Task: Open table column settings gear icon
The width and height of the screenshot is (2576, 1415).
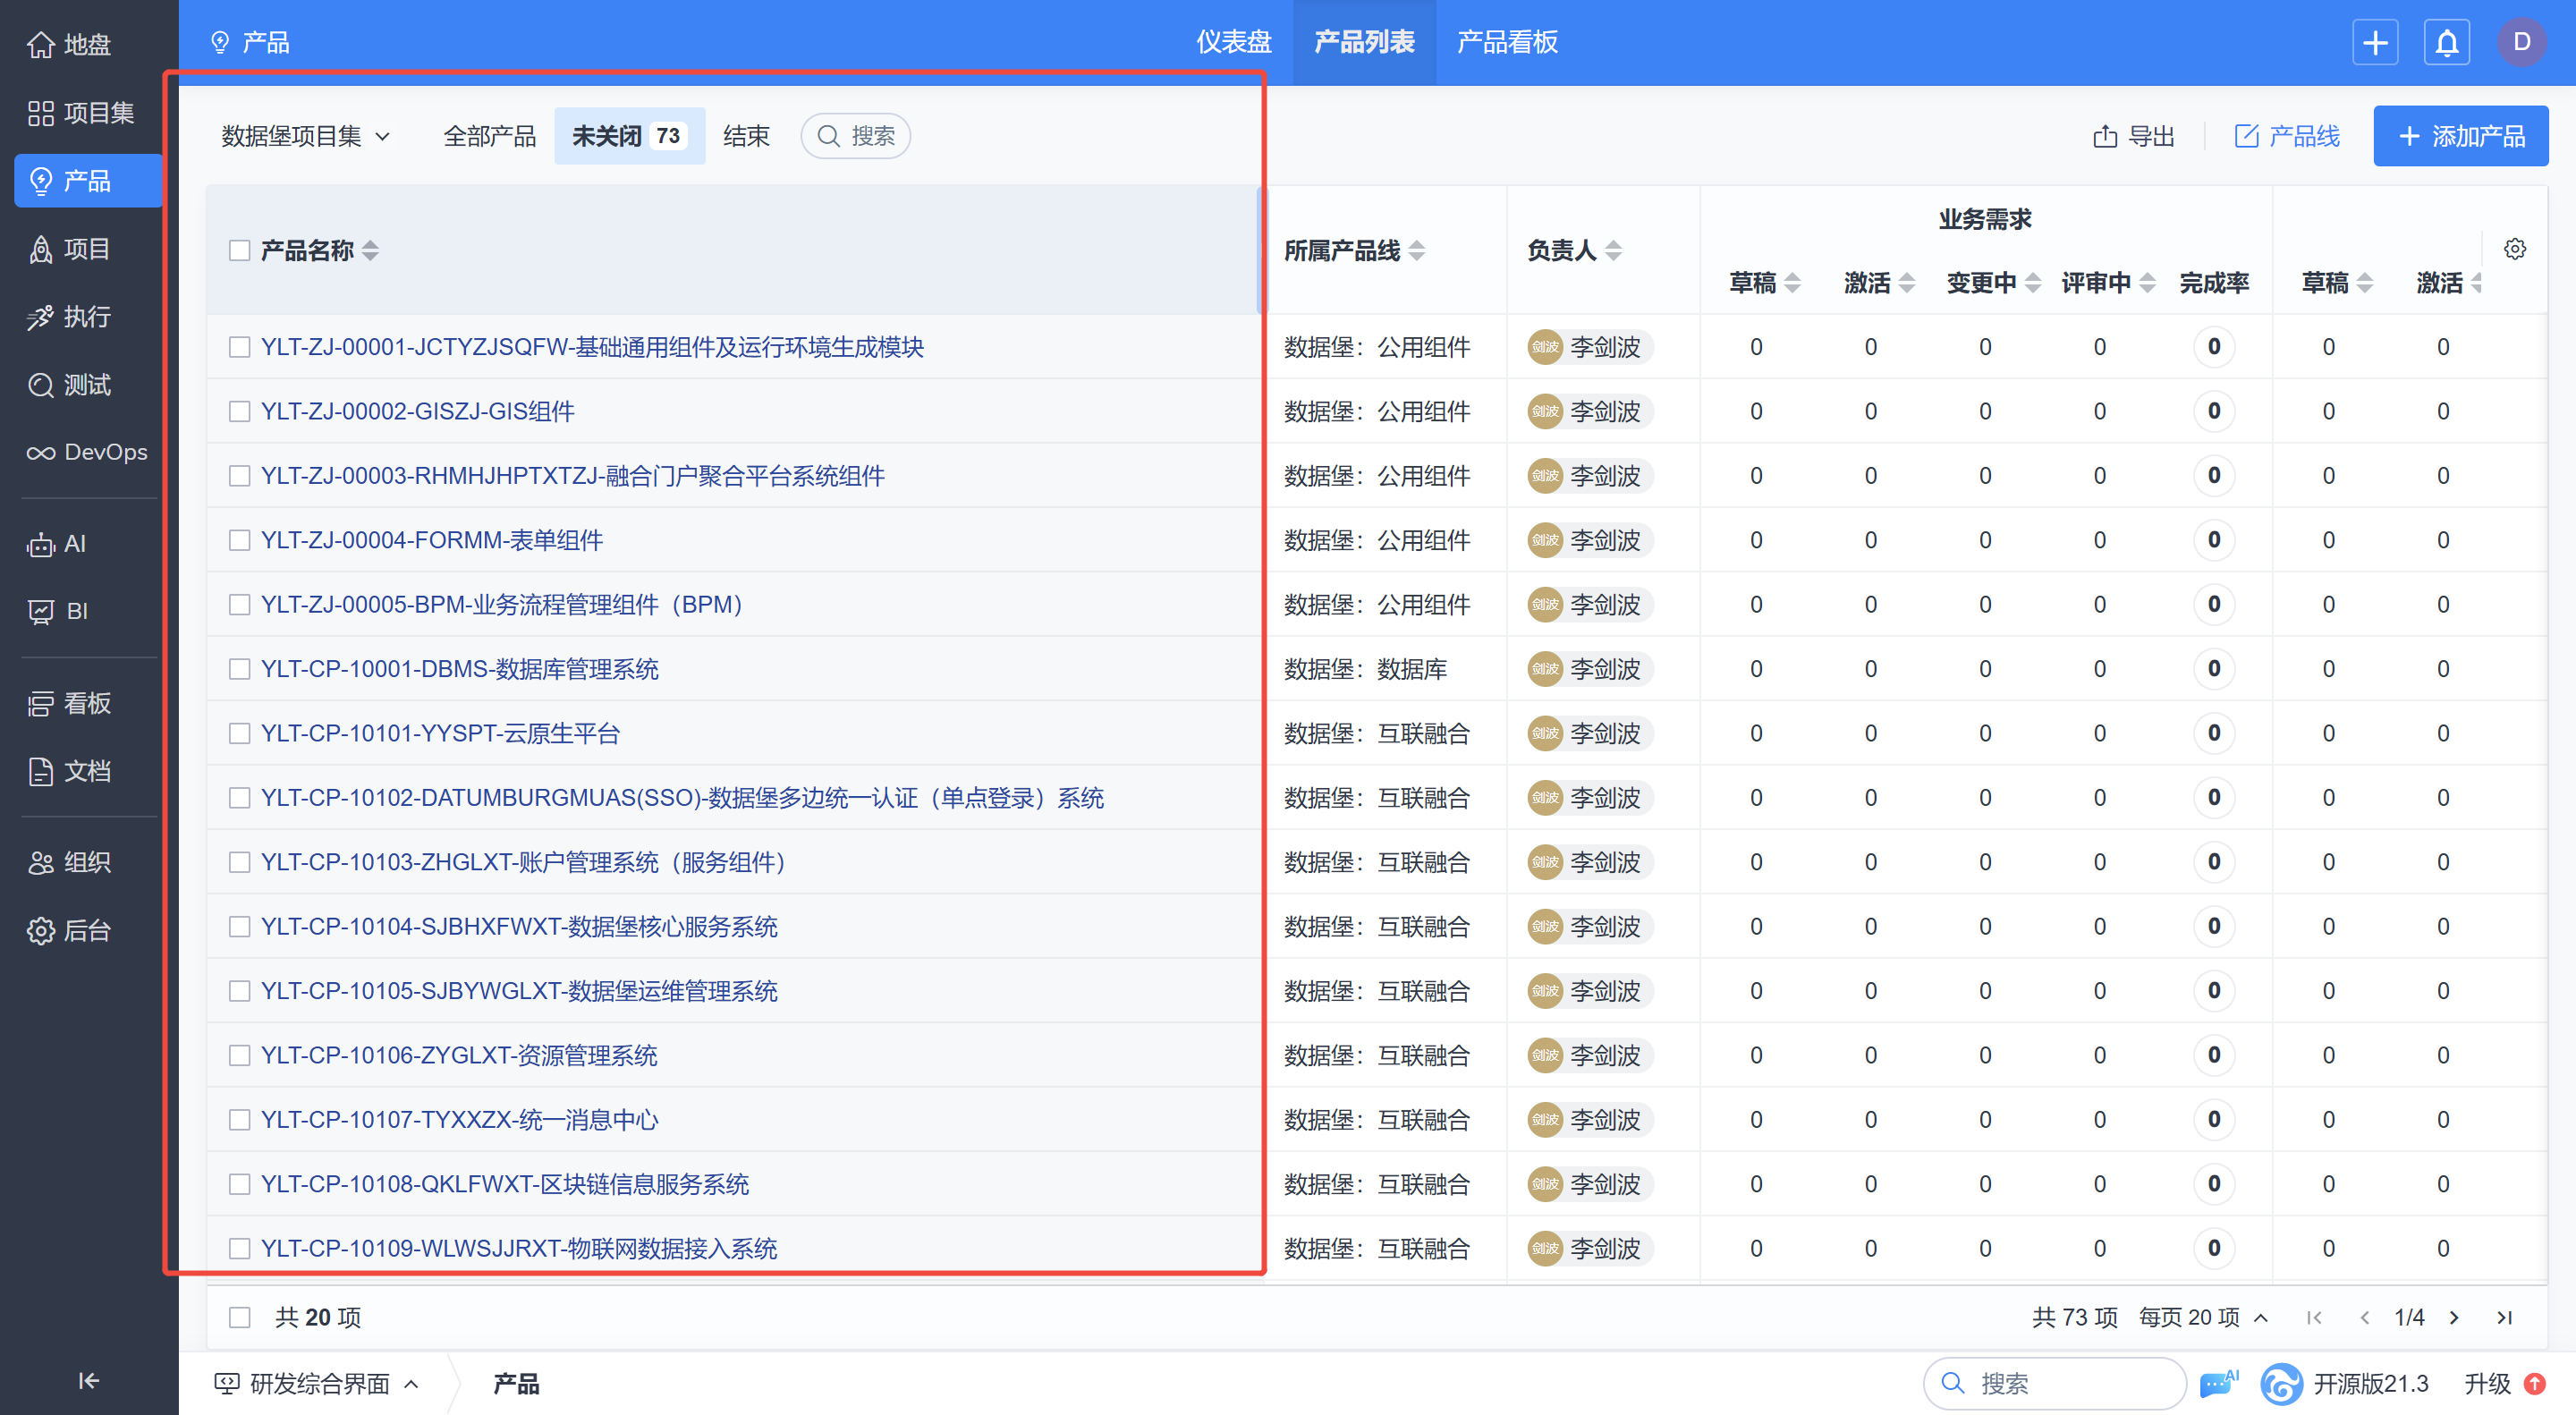Action: pos(2515,249)
